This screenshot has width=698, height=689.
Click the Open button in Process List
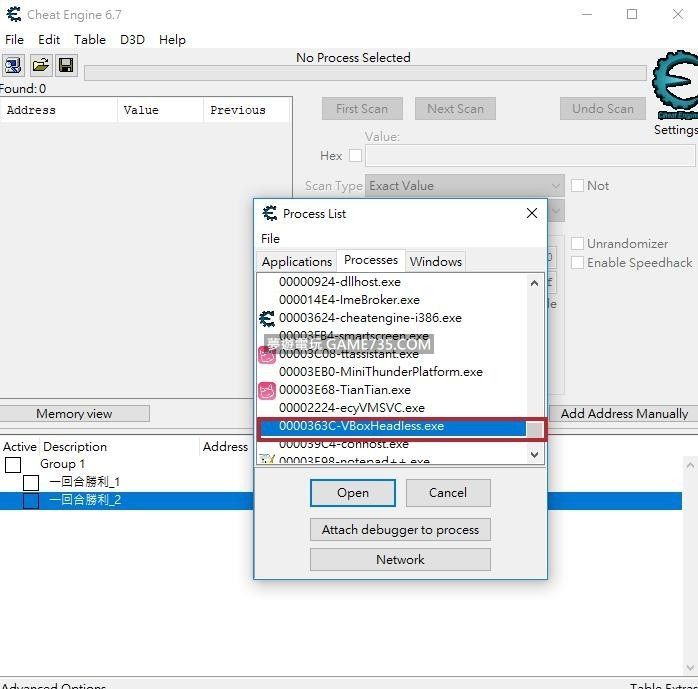[352, 493]
